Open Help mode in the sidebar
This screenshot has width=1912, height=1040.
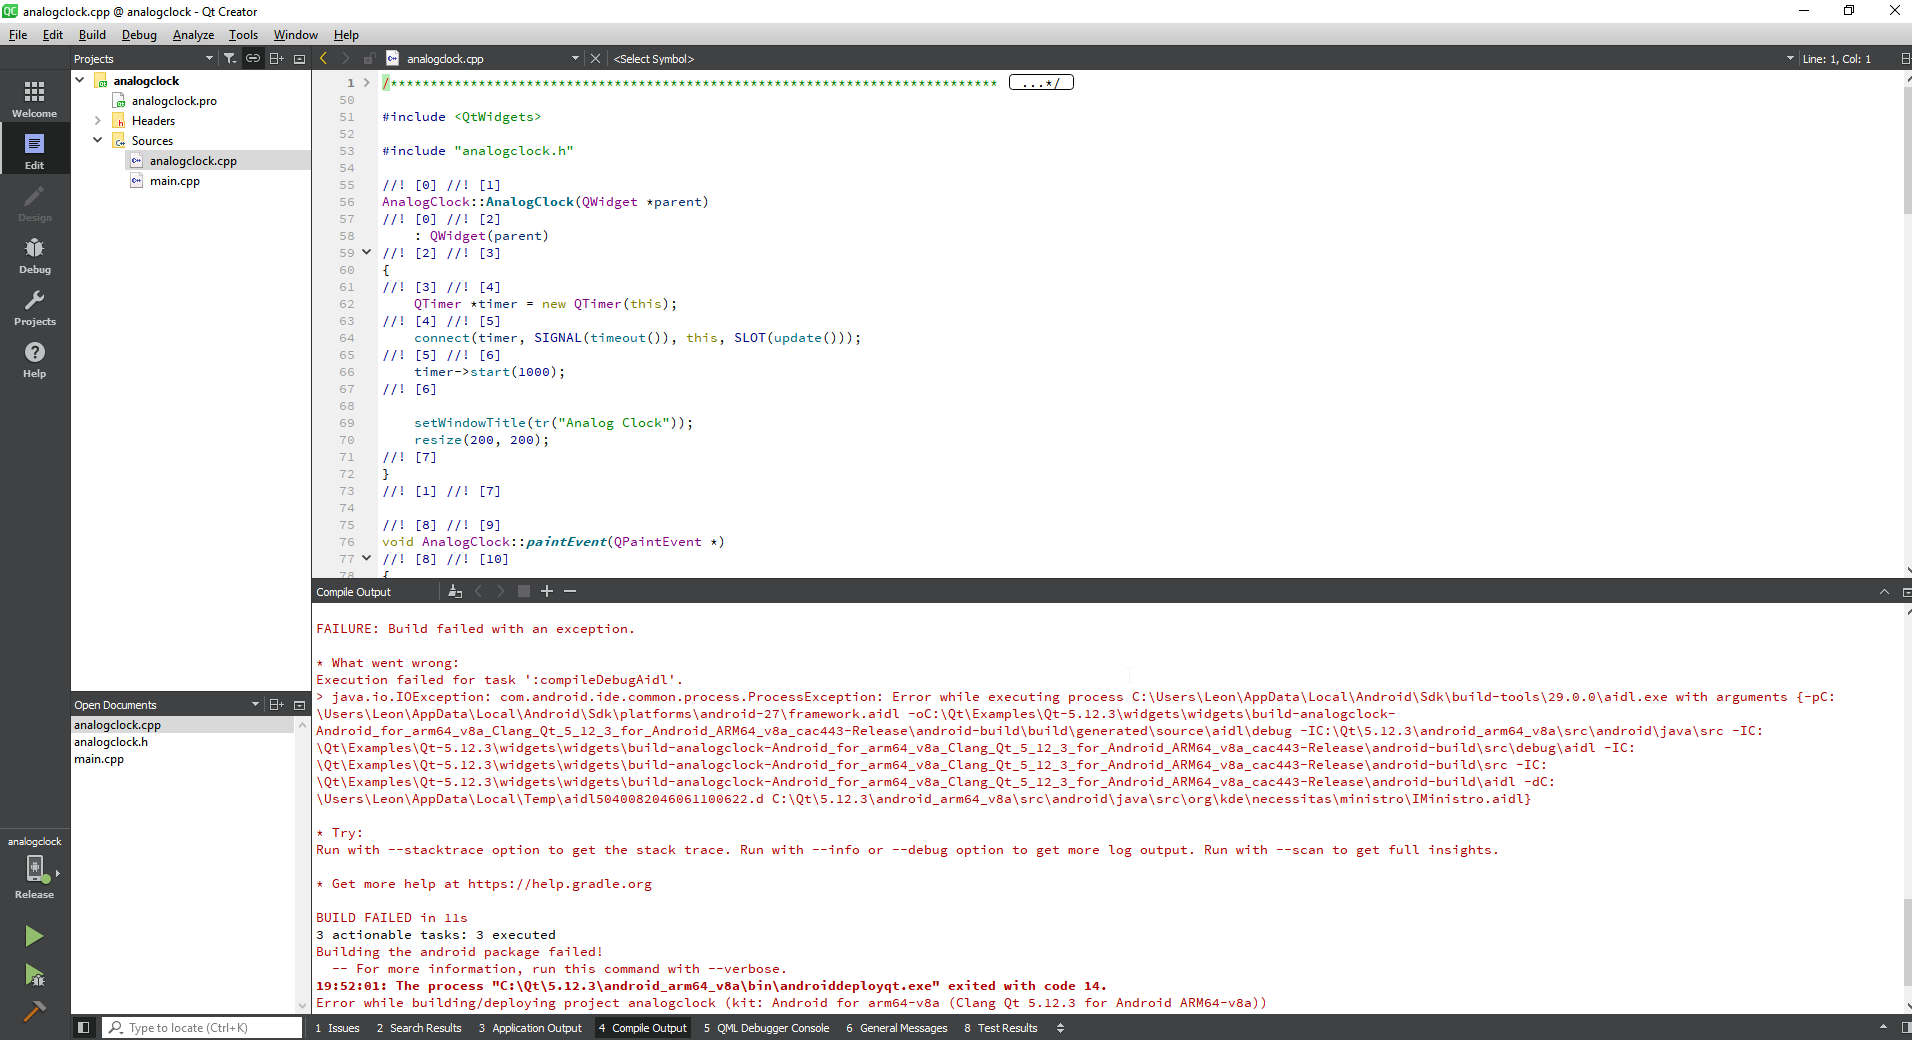coord(35,359)
